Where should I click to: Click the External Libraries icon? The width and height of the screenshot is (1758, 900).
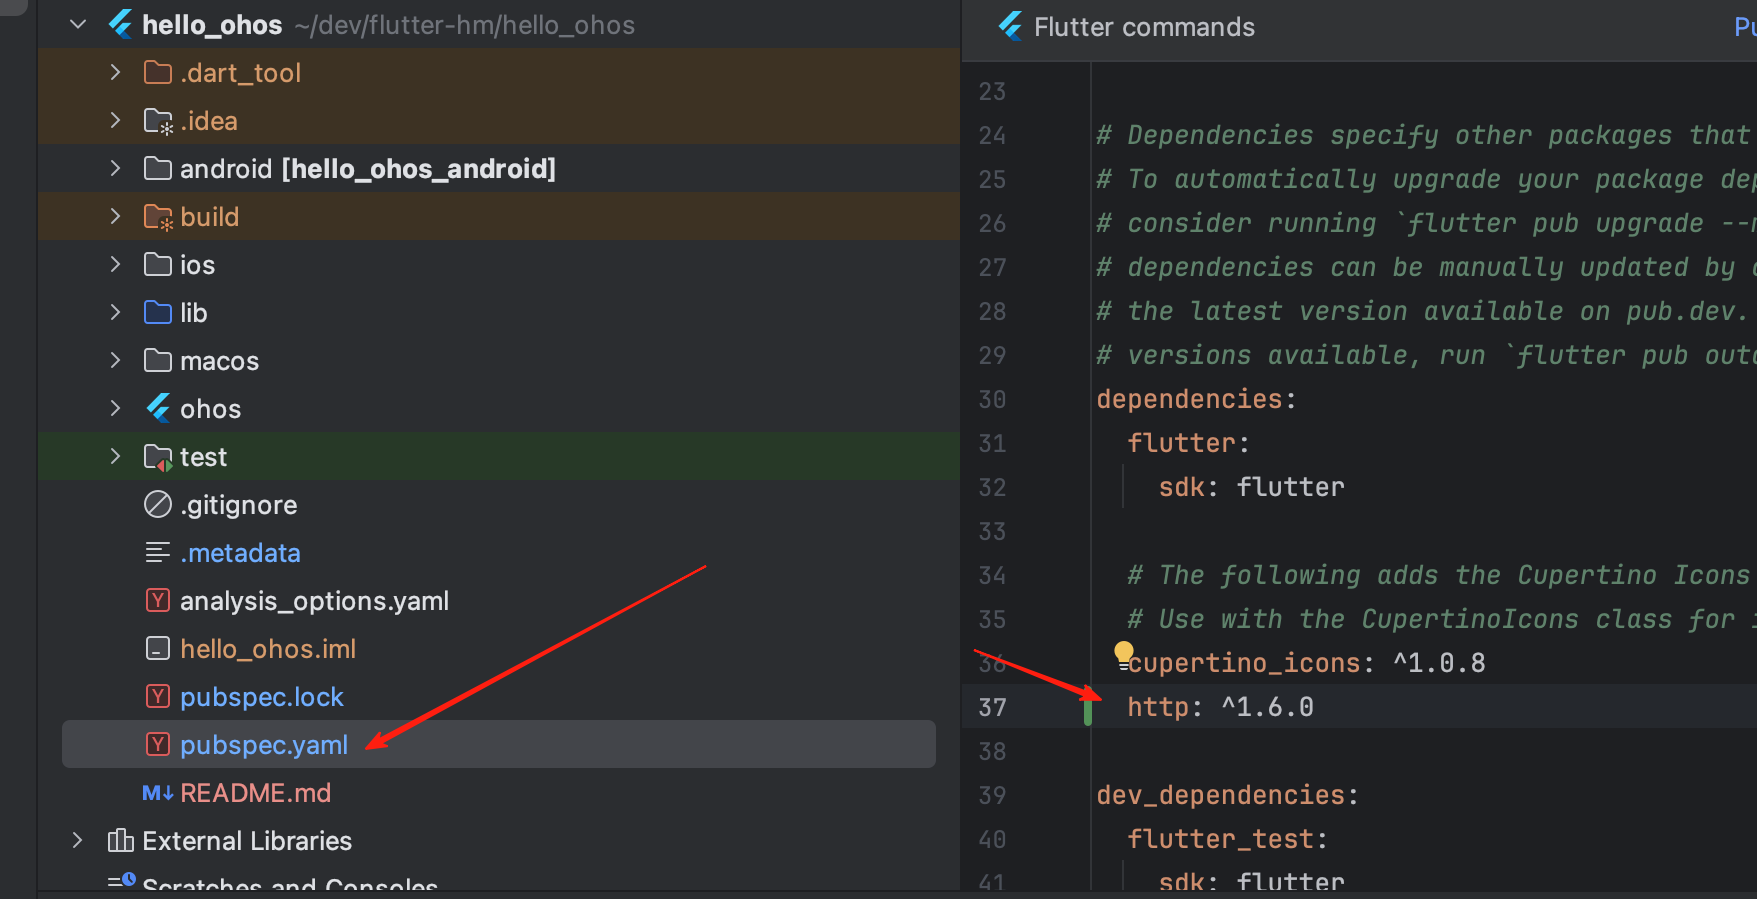[x=120, y=840]
